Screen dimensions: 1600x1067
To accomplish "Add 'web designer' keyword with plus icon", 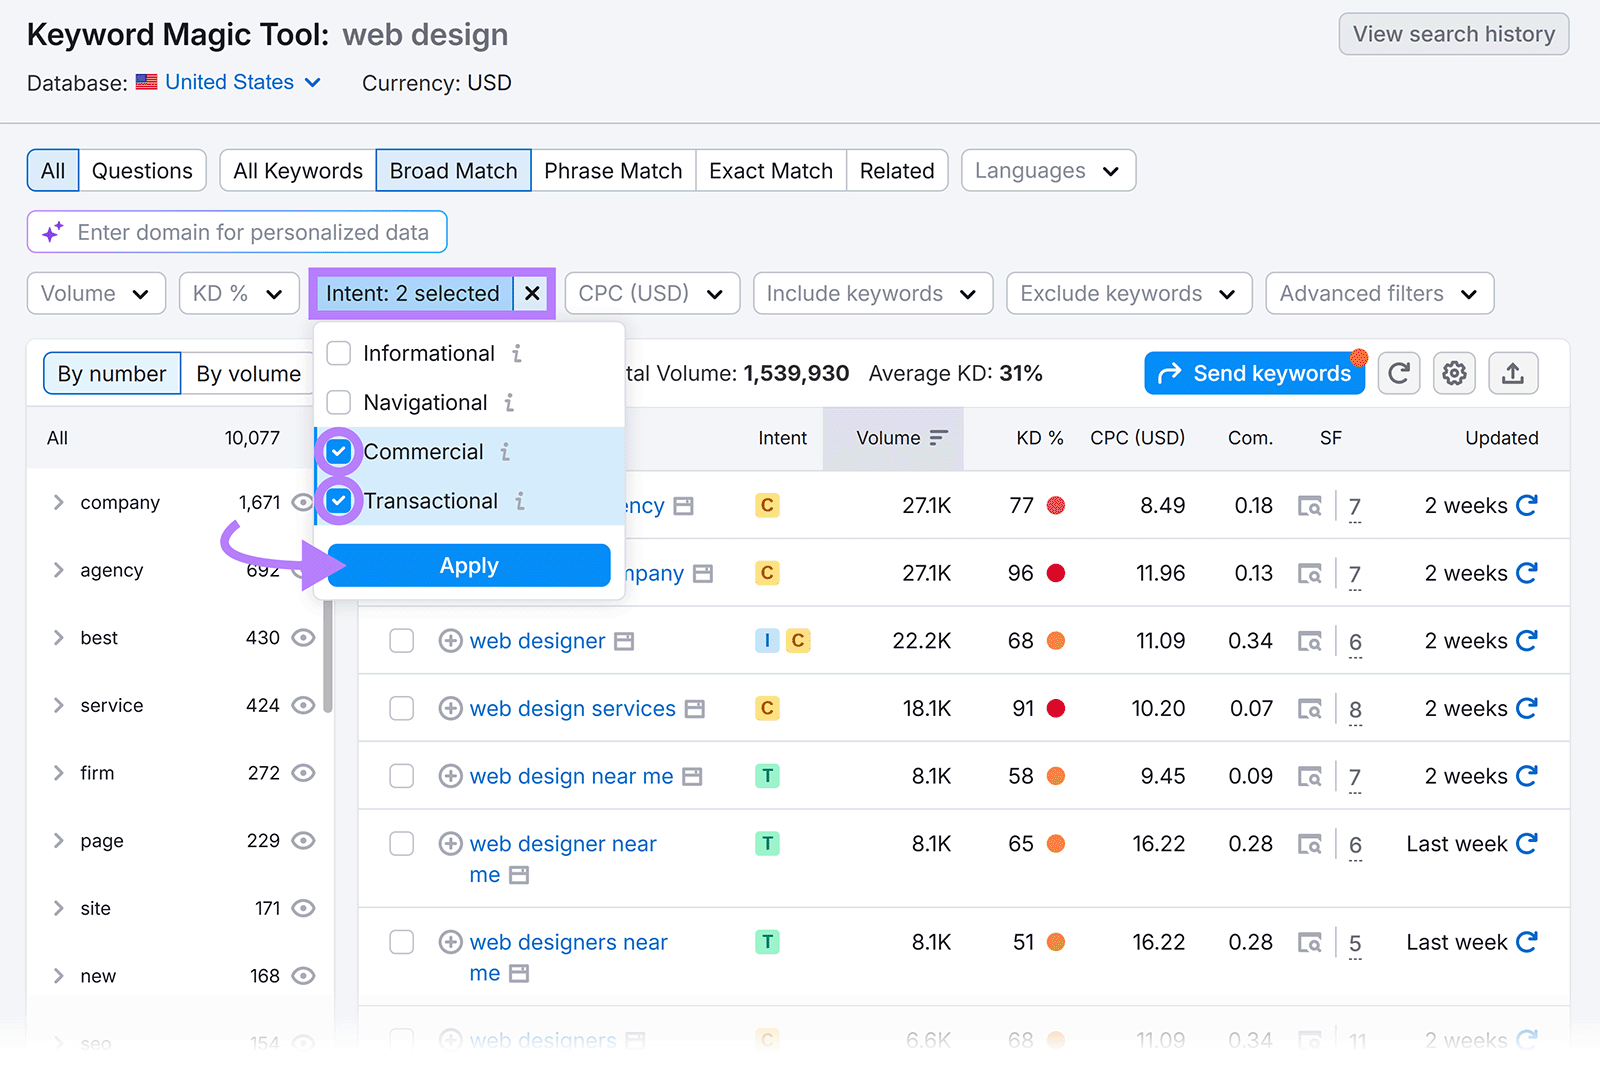I will [451, 641].
